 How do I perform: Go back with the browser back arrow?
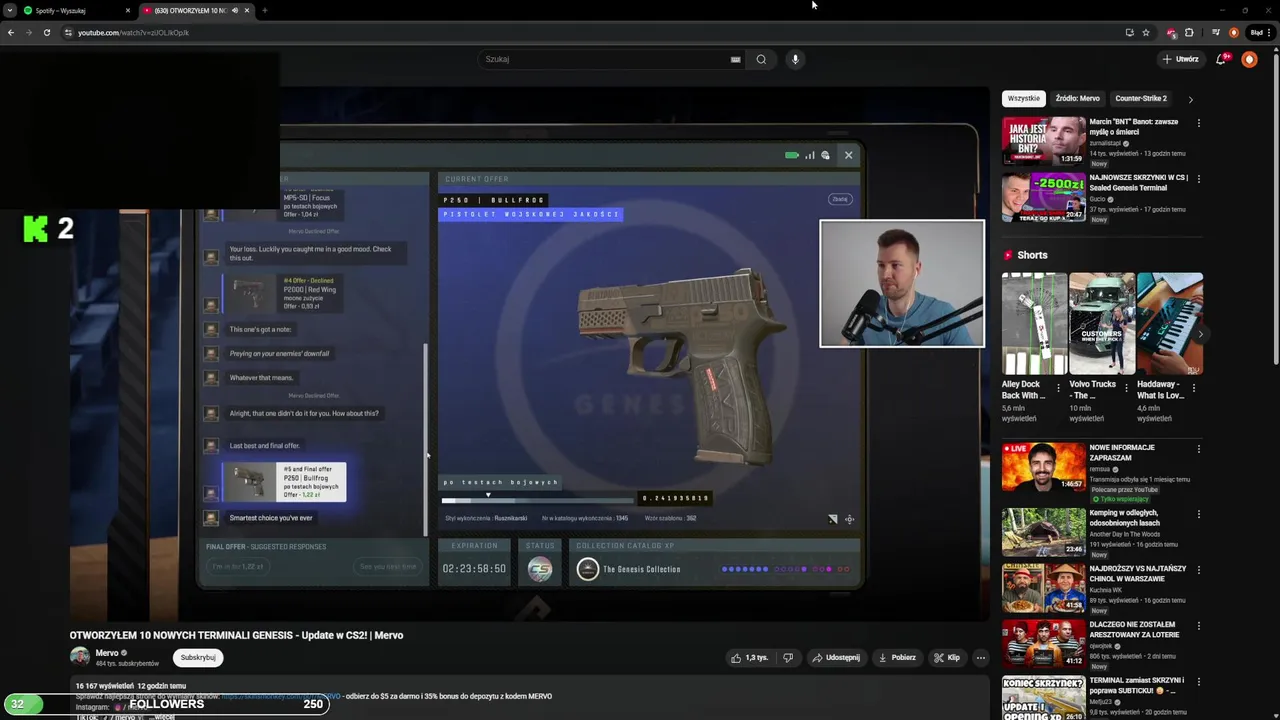(10, 32)
